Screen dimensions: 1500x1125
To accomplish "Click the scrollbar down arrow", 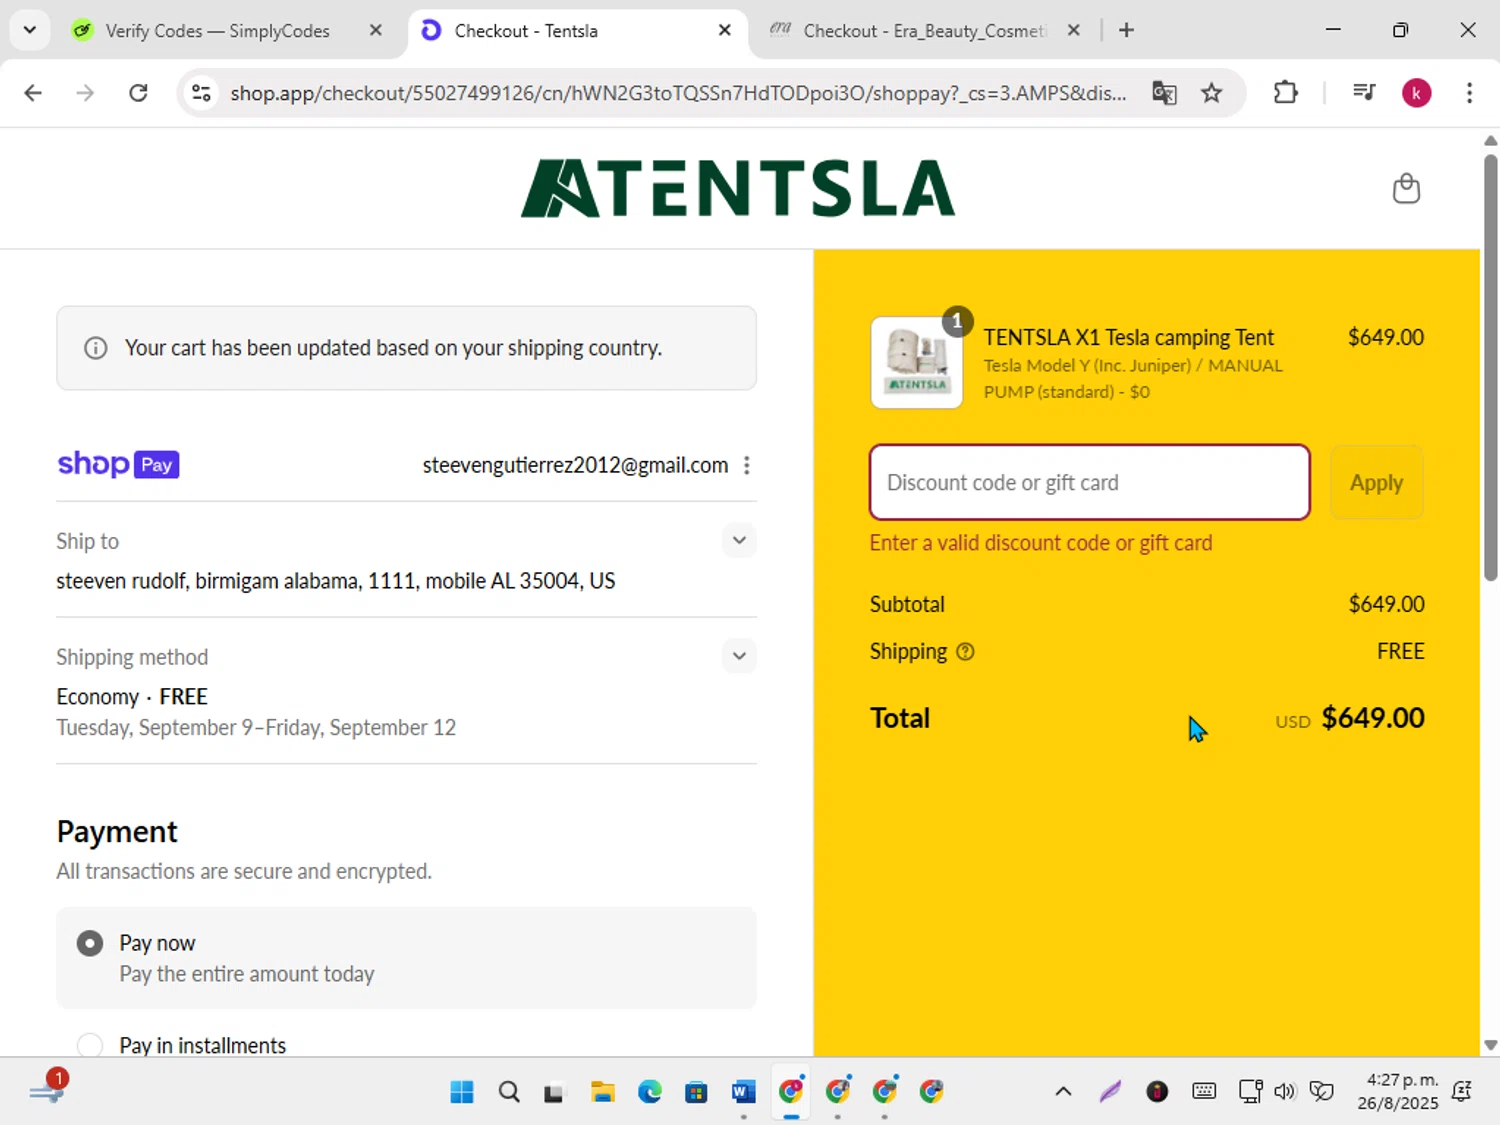I will [1490, 1045].
